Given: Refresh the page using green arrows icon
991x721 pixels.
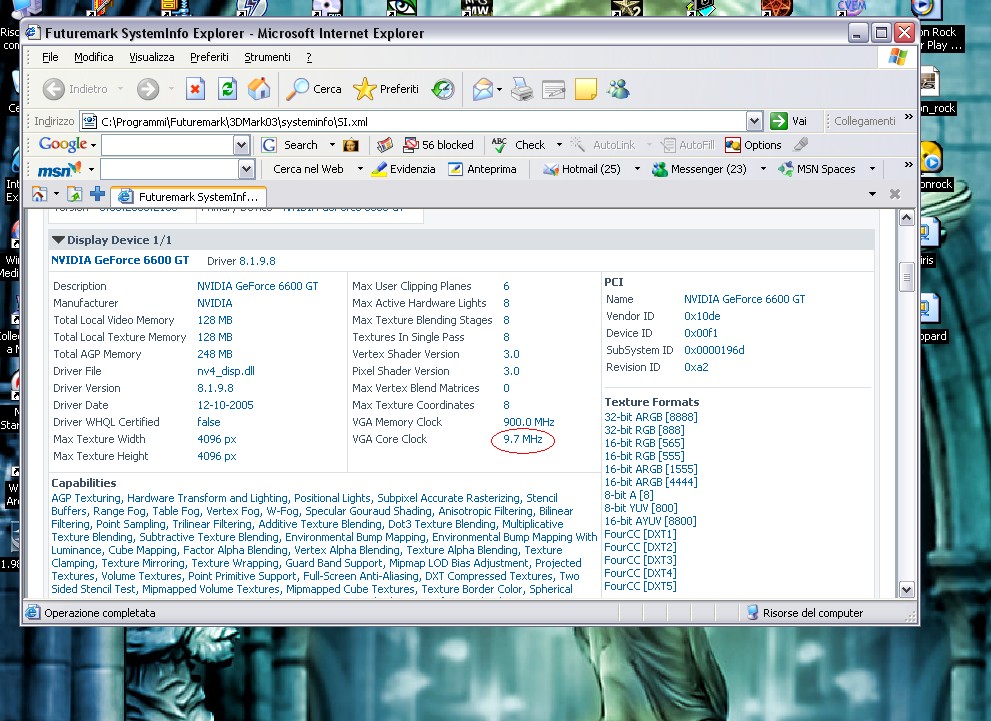Looking at the screenshot, I should pyautogui.click(x=228, y=89).
